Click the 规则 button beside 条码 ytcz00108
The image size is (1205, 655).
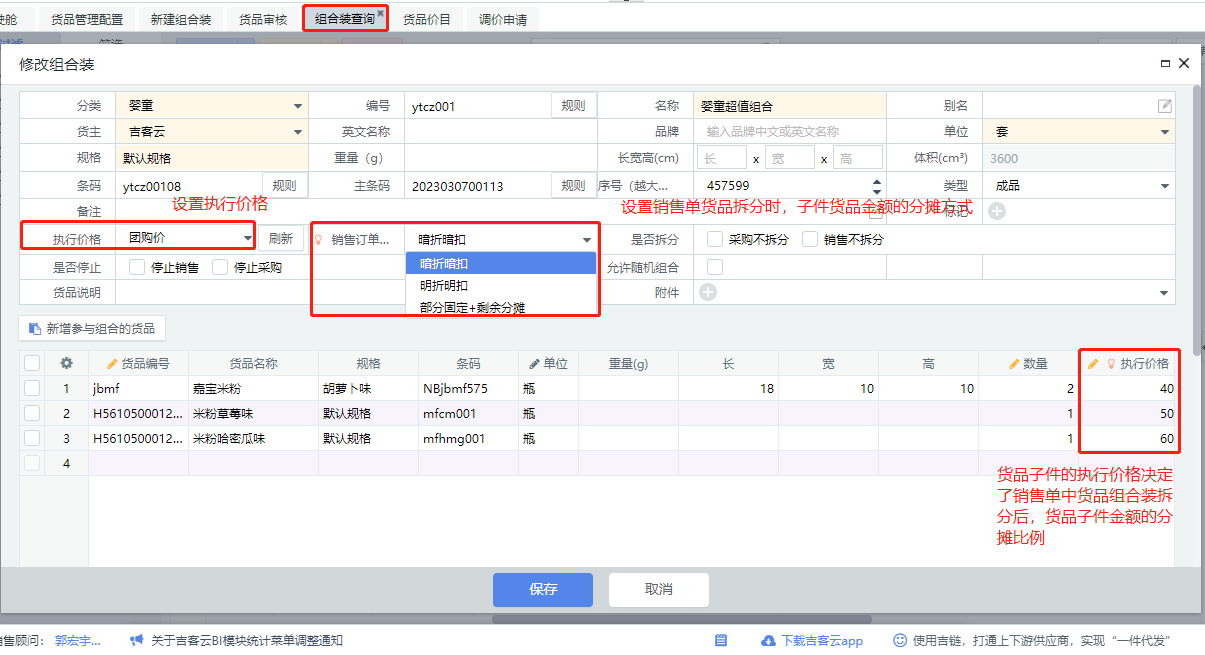[285, 185]
